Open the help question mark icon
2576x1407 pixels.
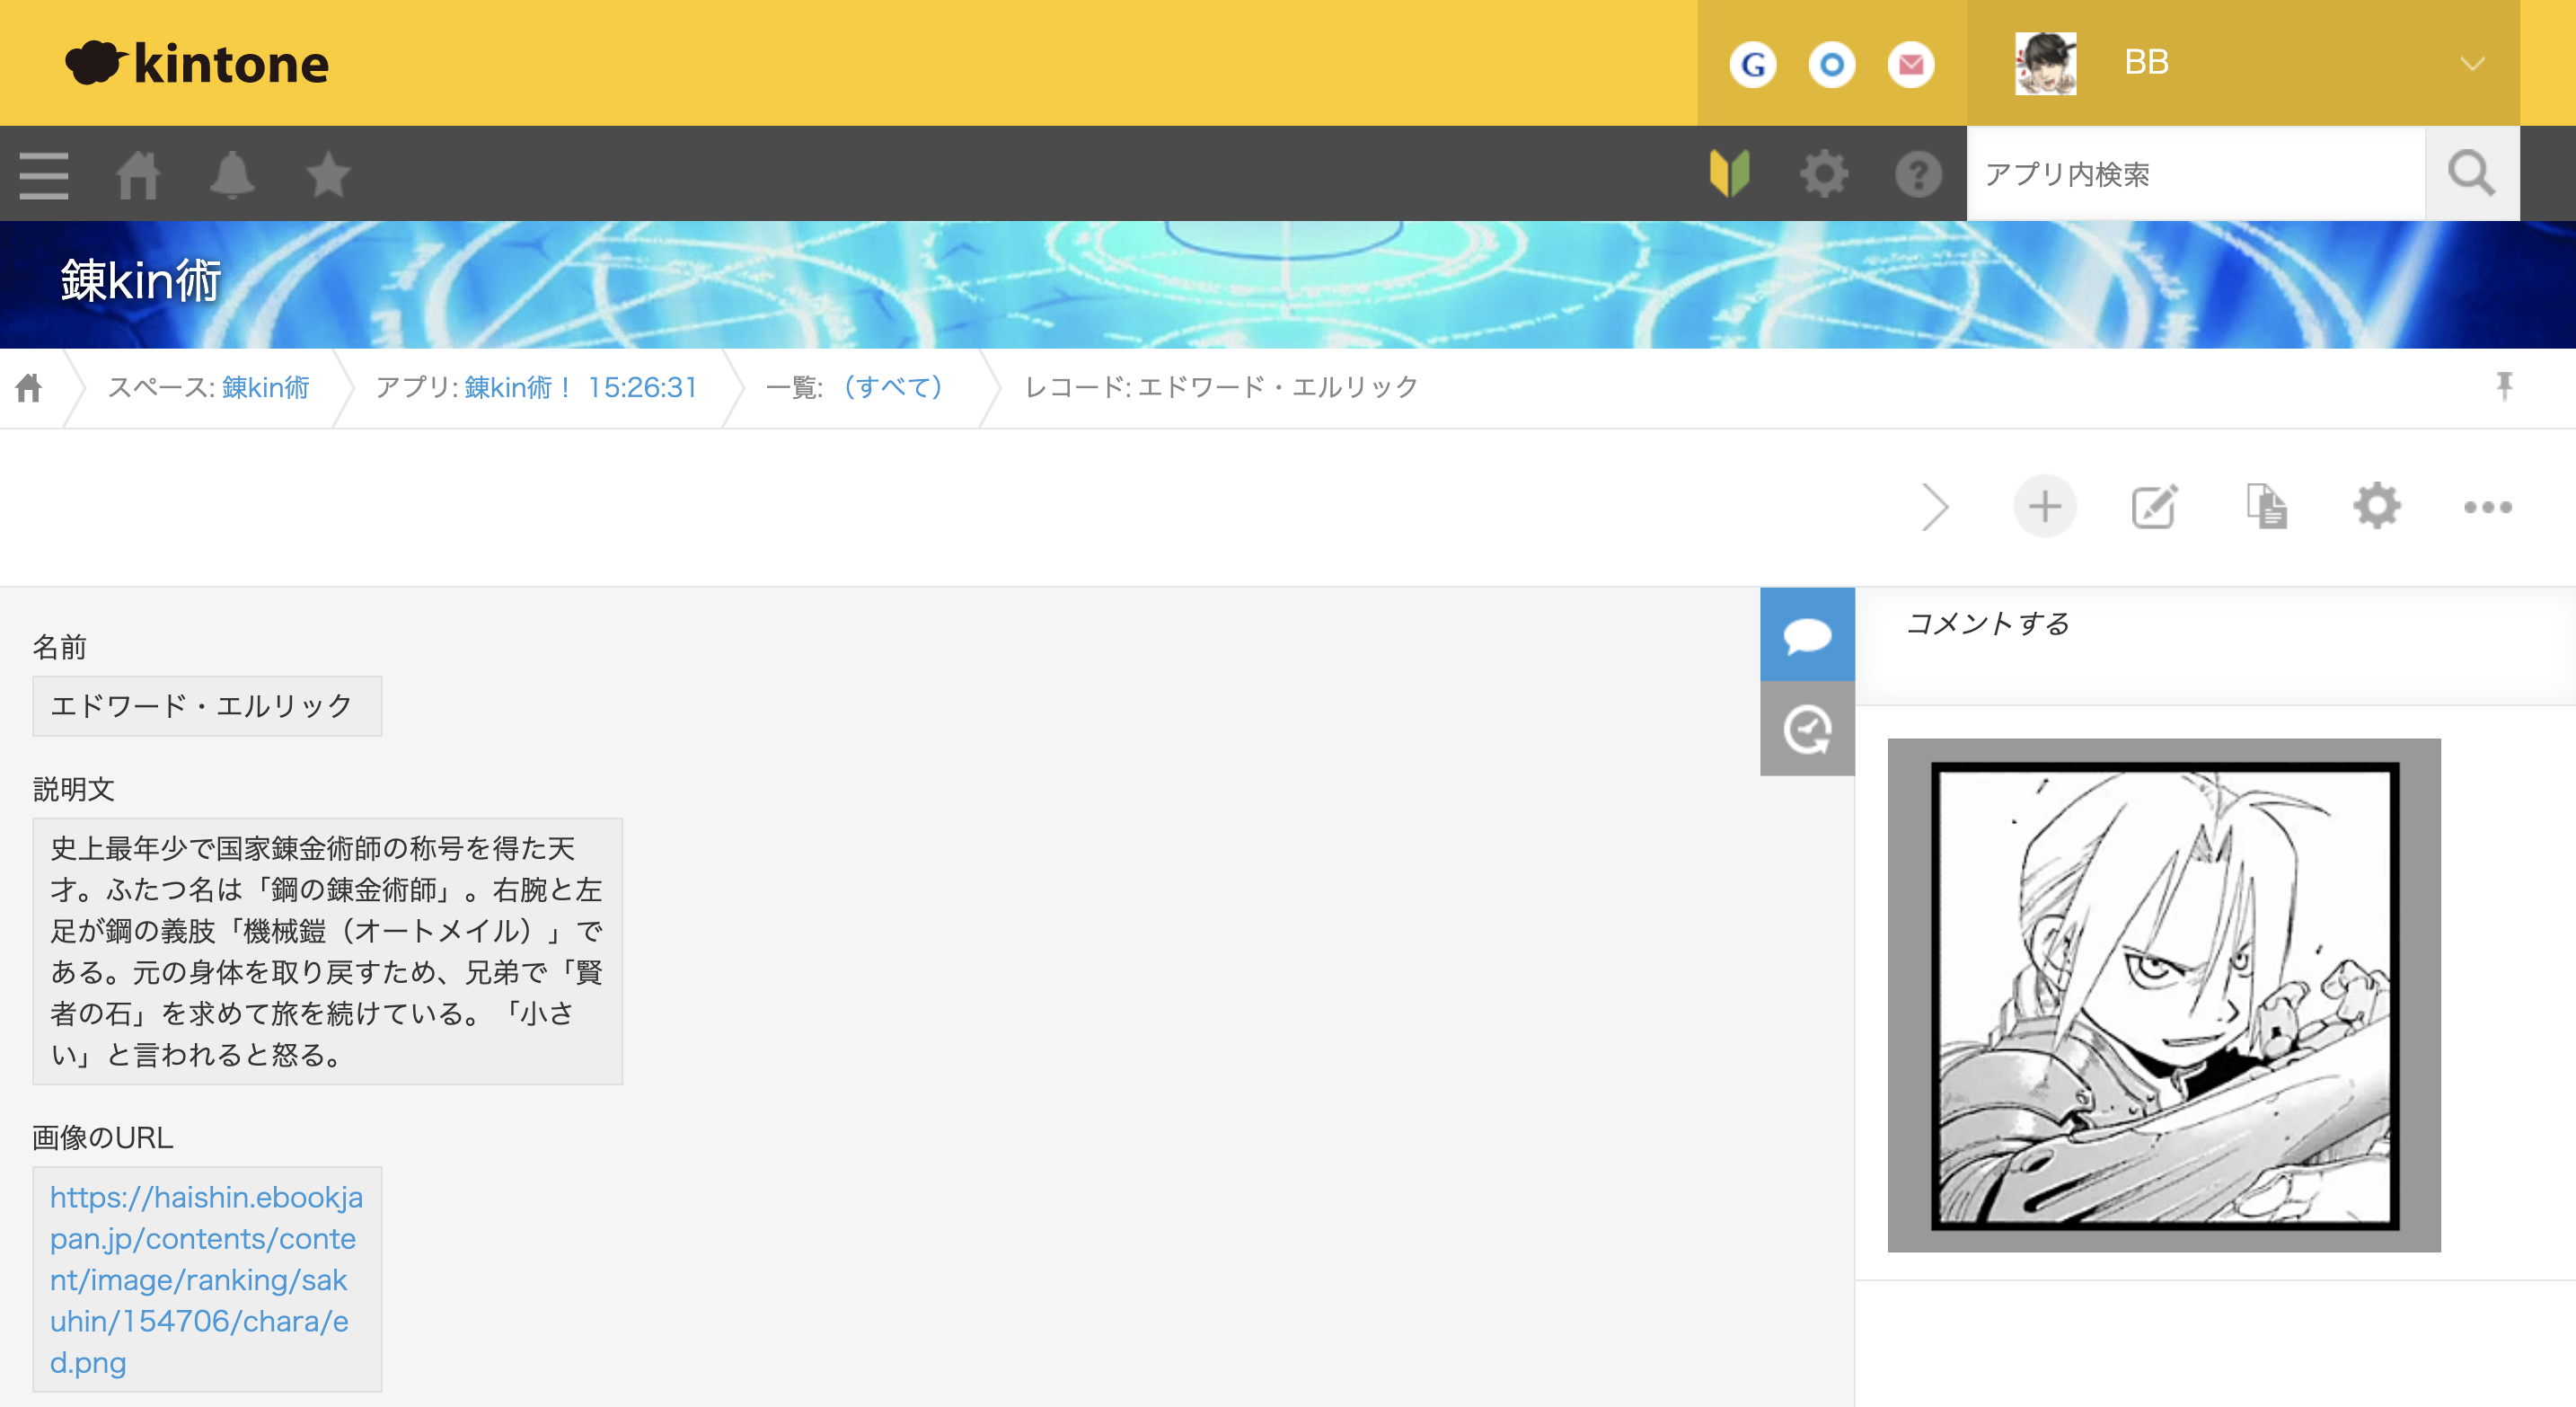pos(1918,174)
